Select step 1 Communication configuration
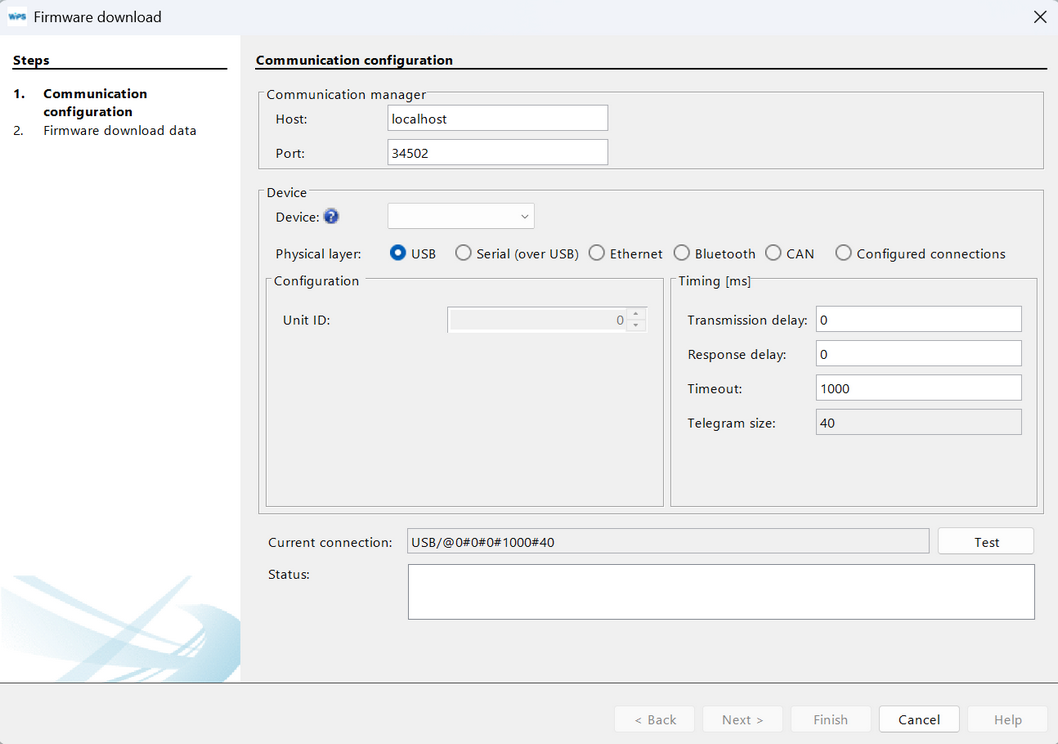 pos(96,102)
